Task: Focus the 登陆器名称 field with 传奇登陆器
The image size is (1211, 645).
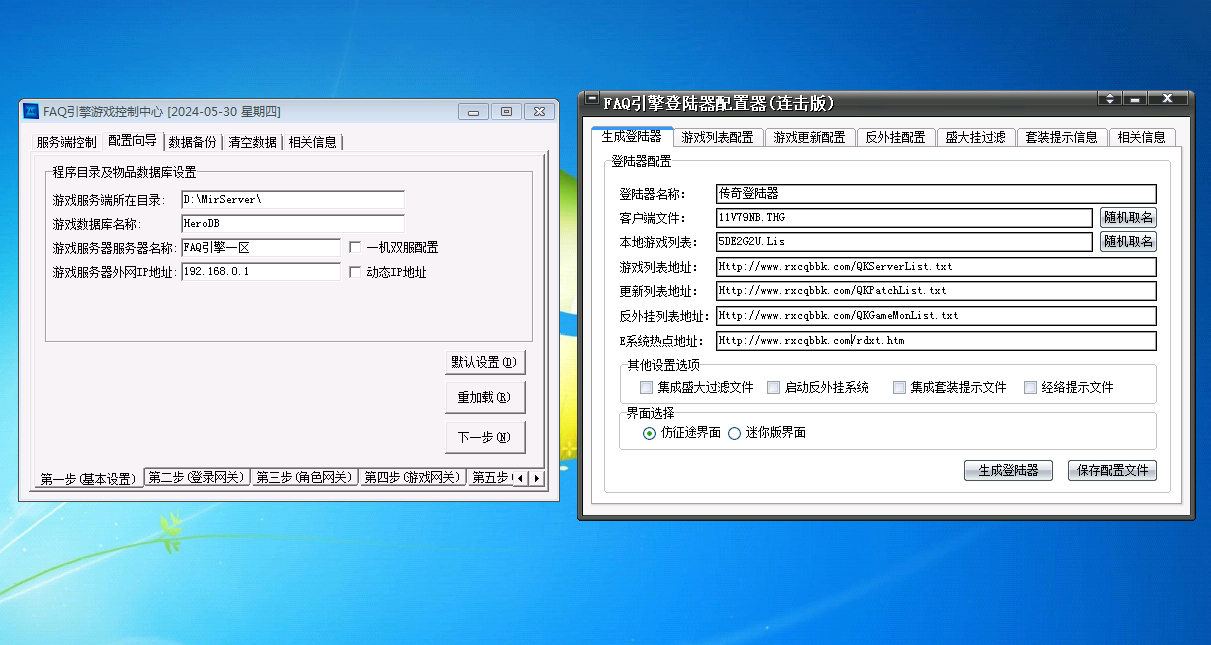Action: (x=936, y=193)
